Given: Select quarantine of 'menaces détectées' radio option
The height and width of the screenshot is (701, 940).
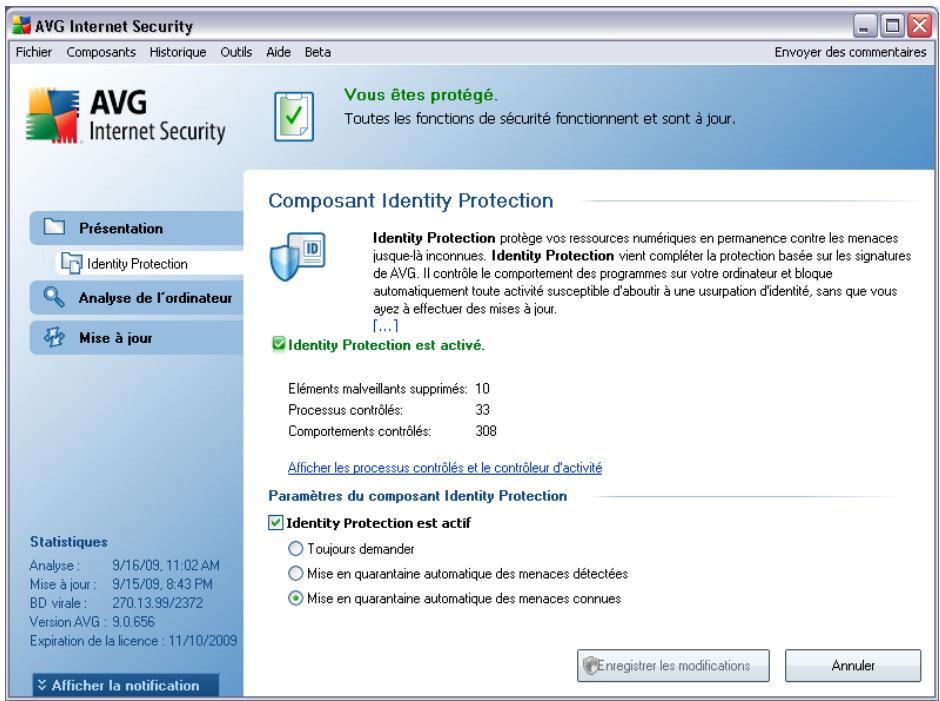Looking at the screenshot, I should click(296, 573).
